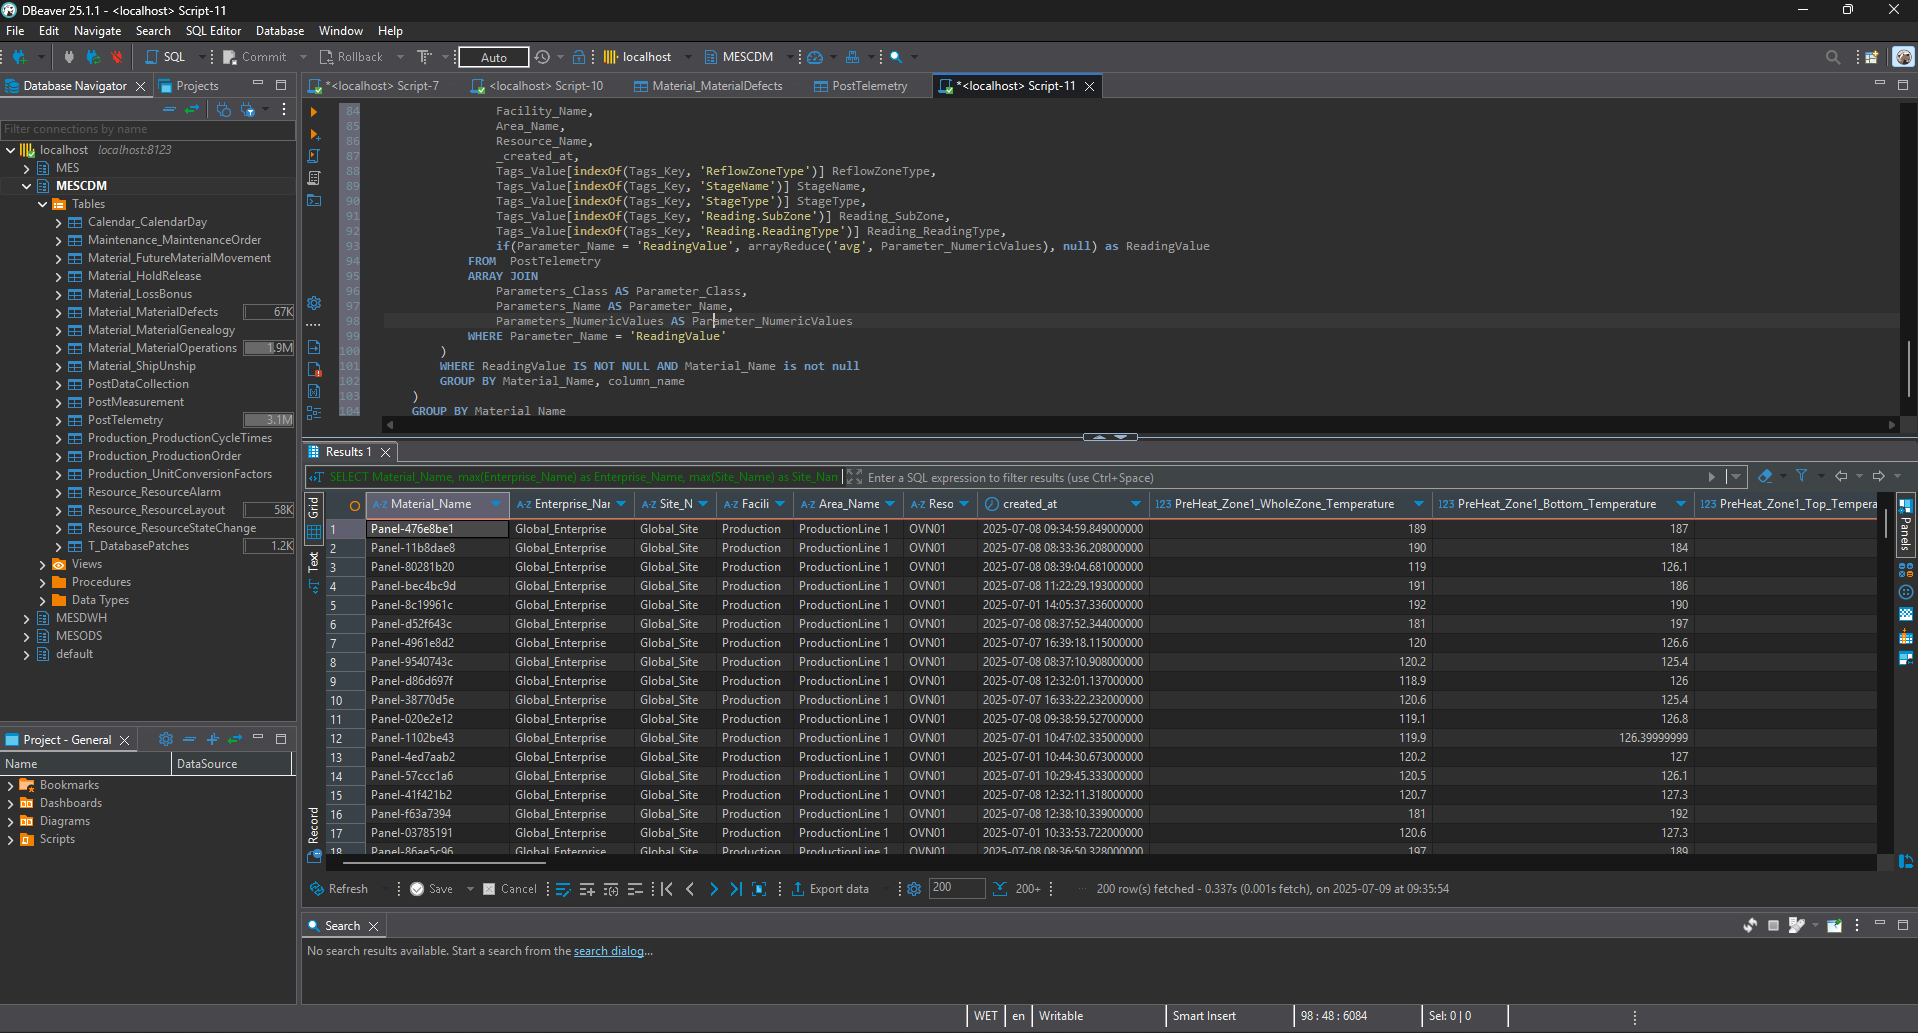1918x1033 pixels.
Task: Add a new row in results
Action: click(x=587, y=889)
